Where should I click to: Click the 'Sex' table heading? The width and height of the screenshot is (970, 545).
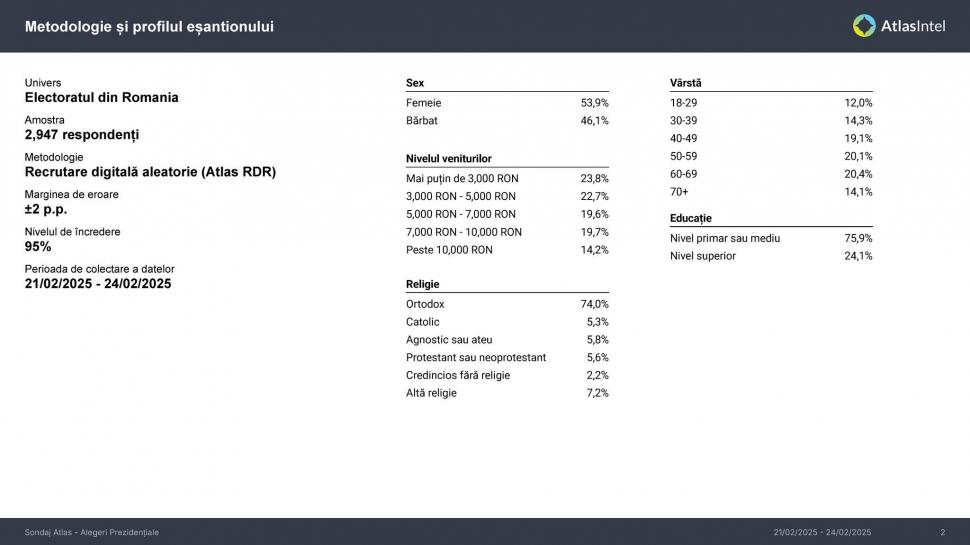(415, 83)
